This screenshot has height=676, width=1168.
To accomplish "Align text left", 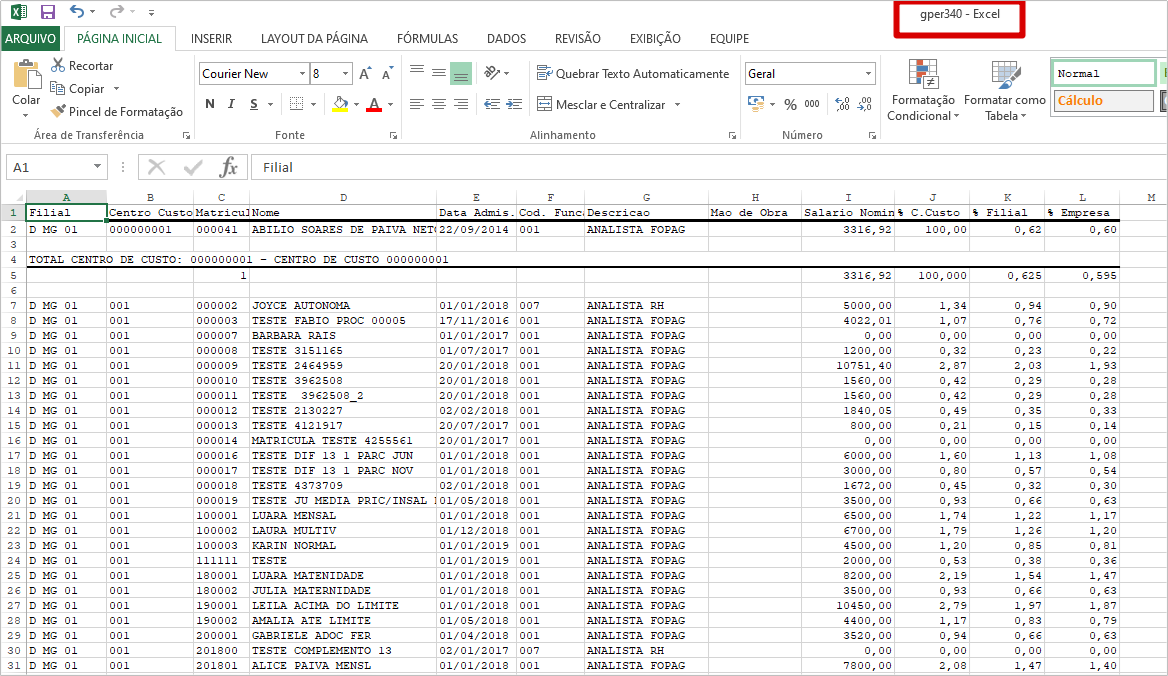I will (417, 104).
